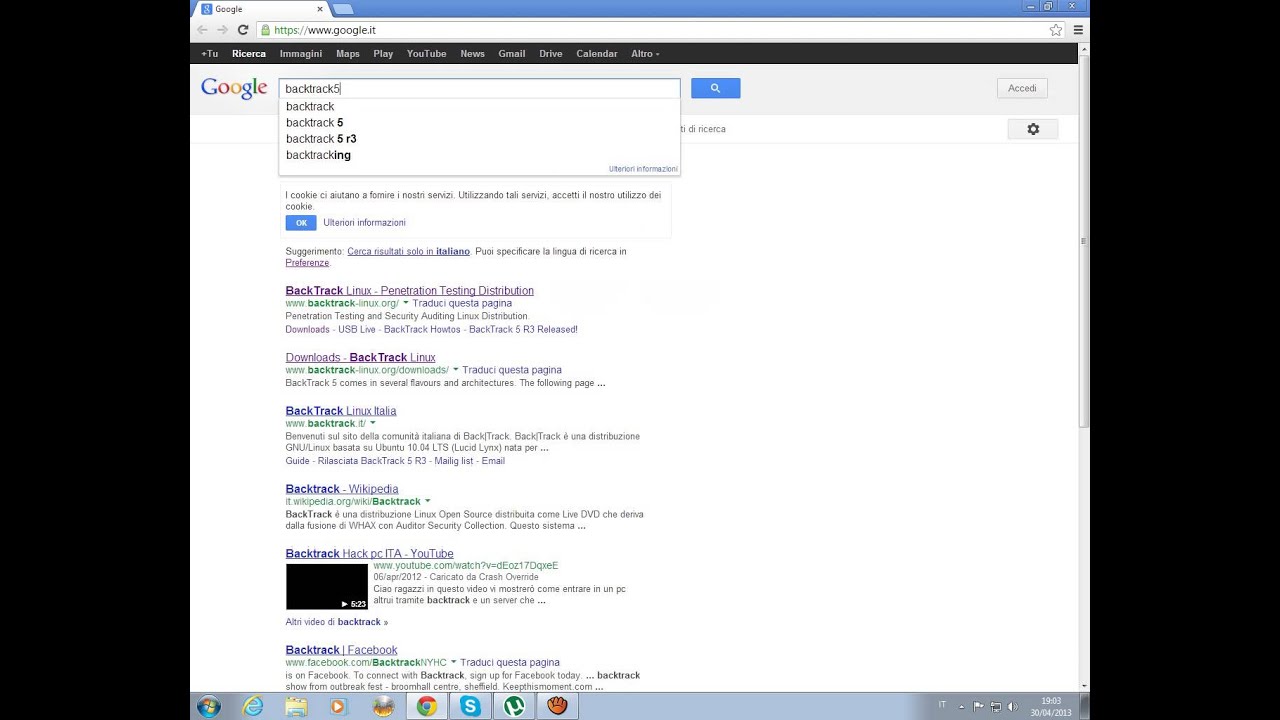
Task: Click forward navigation arrow
Action: point(222,30)
